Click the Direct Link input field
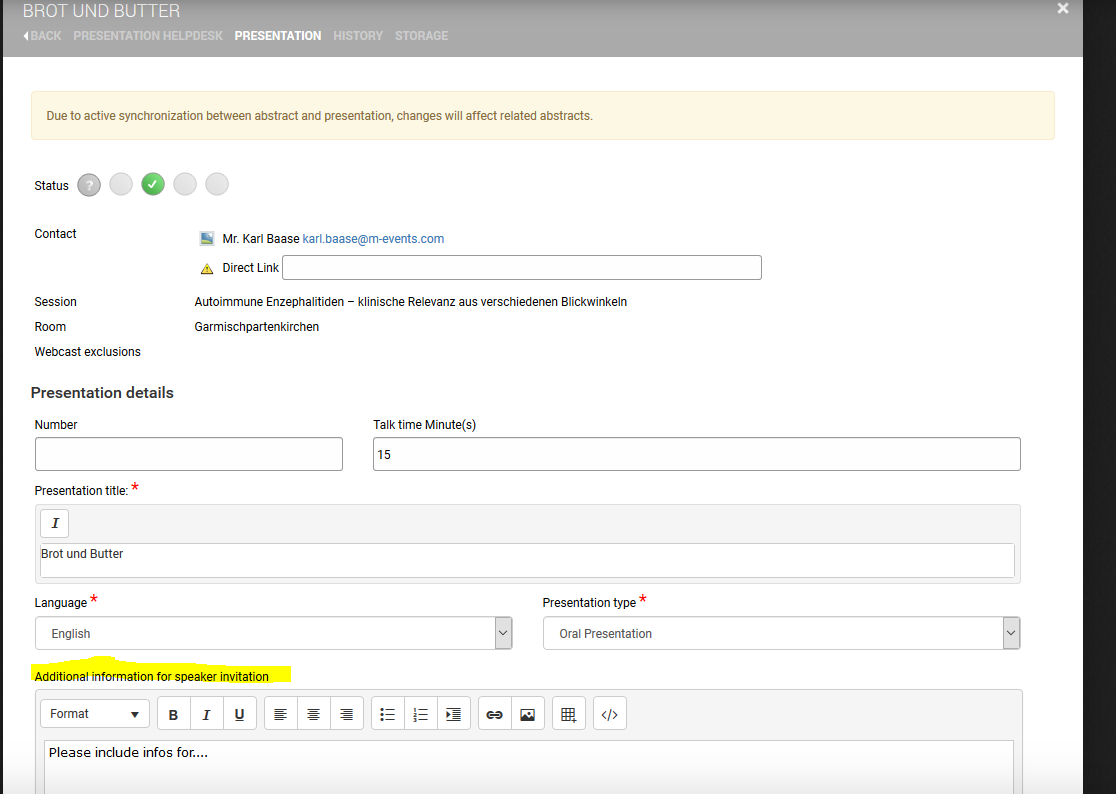 522,268
